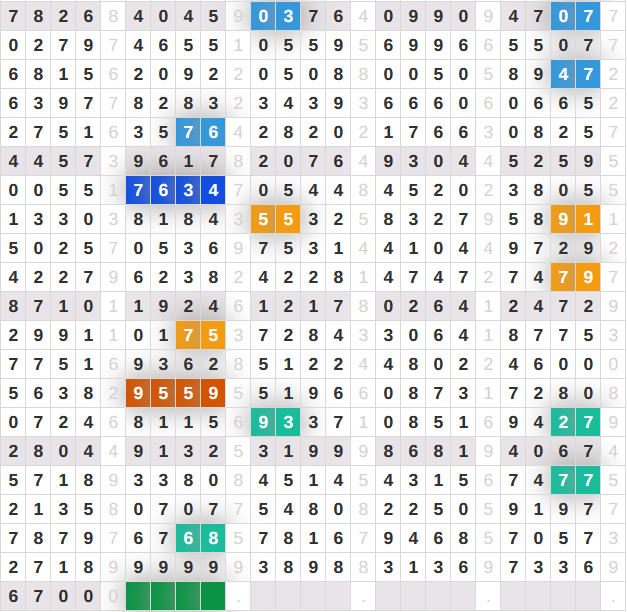This screenshot has width=627, height=612.
Task: Click the empty green answer block in bottom row
Action: [x=175, y=597]
